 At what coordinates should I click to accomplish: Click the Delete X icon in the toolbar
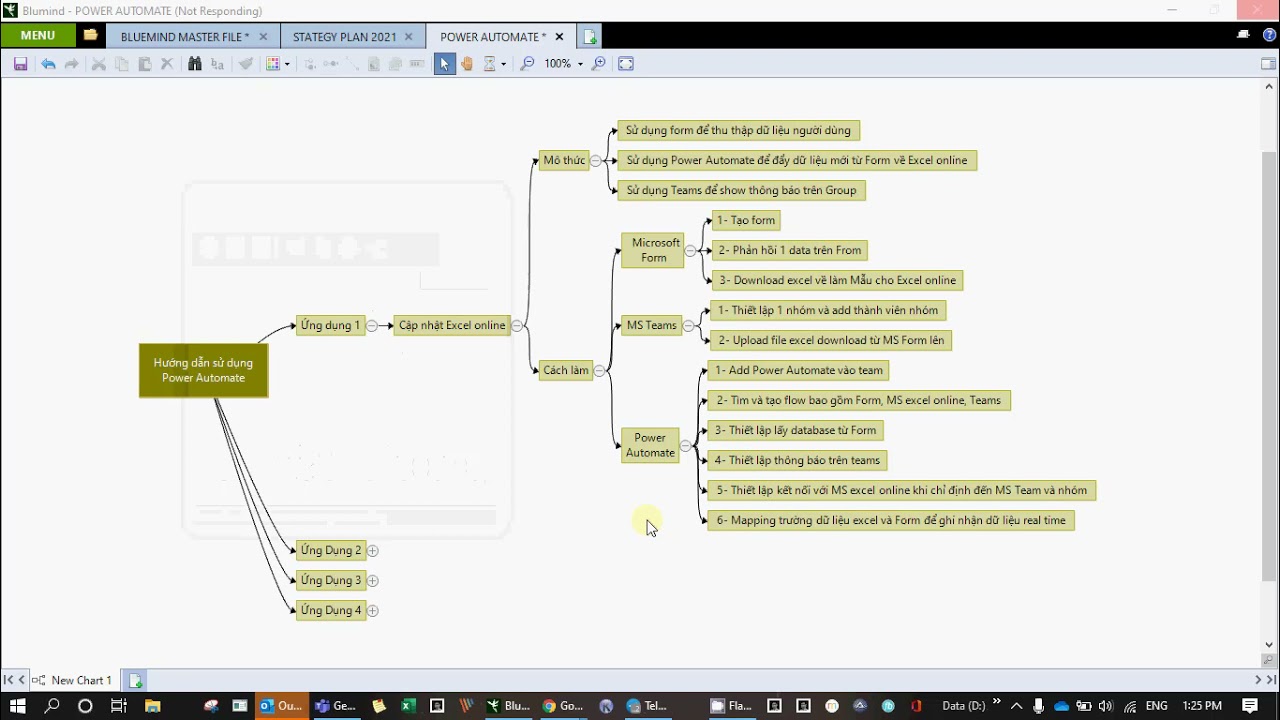[167, 64]
